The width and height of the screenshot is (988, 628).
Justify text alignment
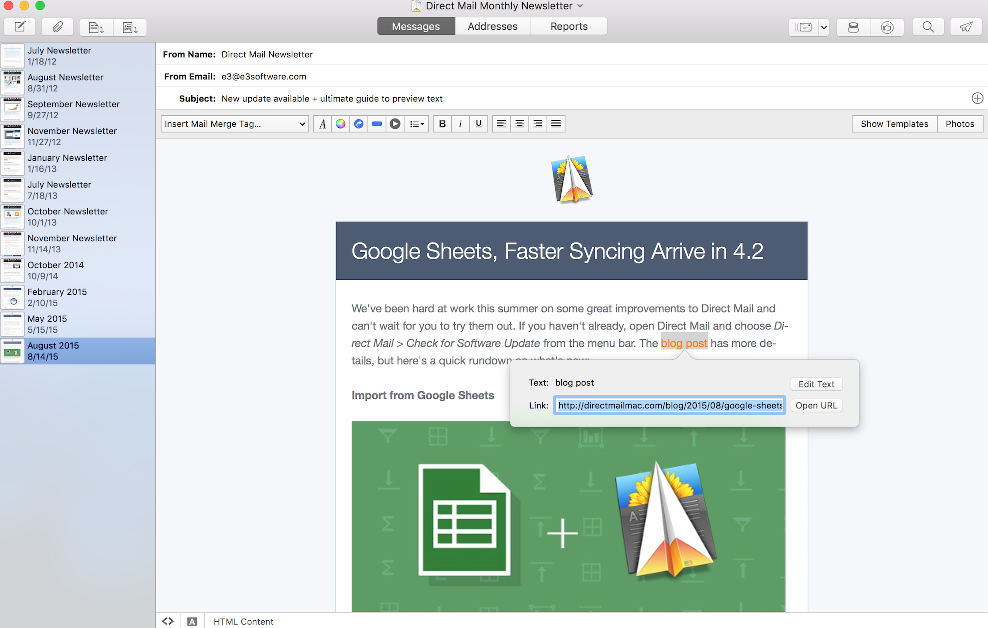(556, 124)
